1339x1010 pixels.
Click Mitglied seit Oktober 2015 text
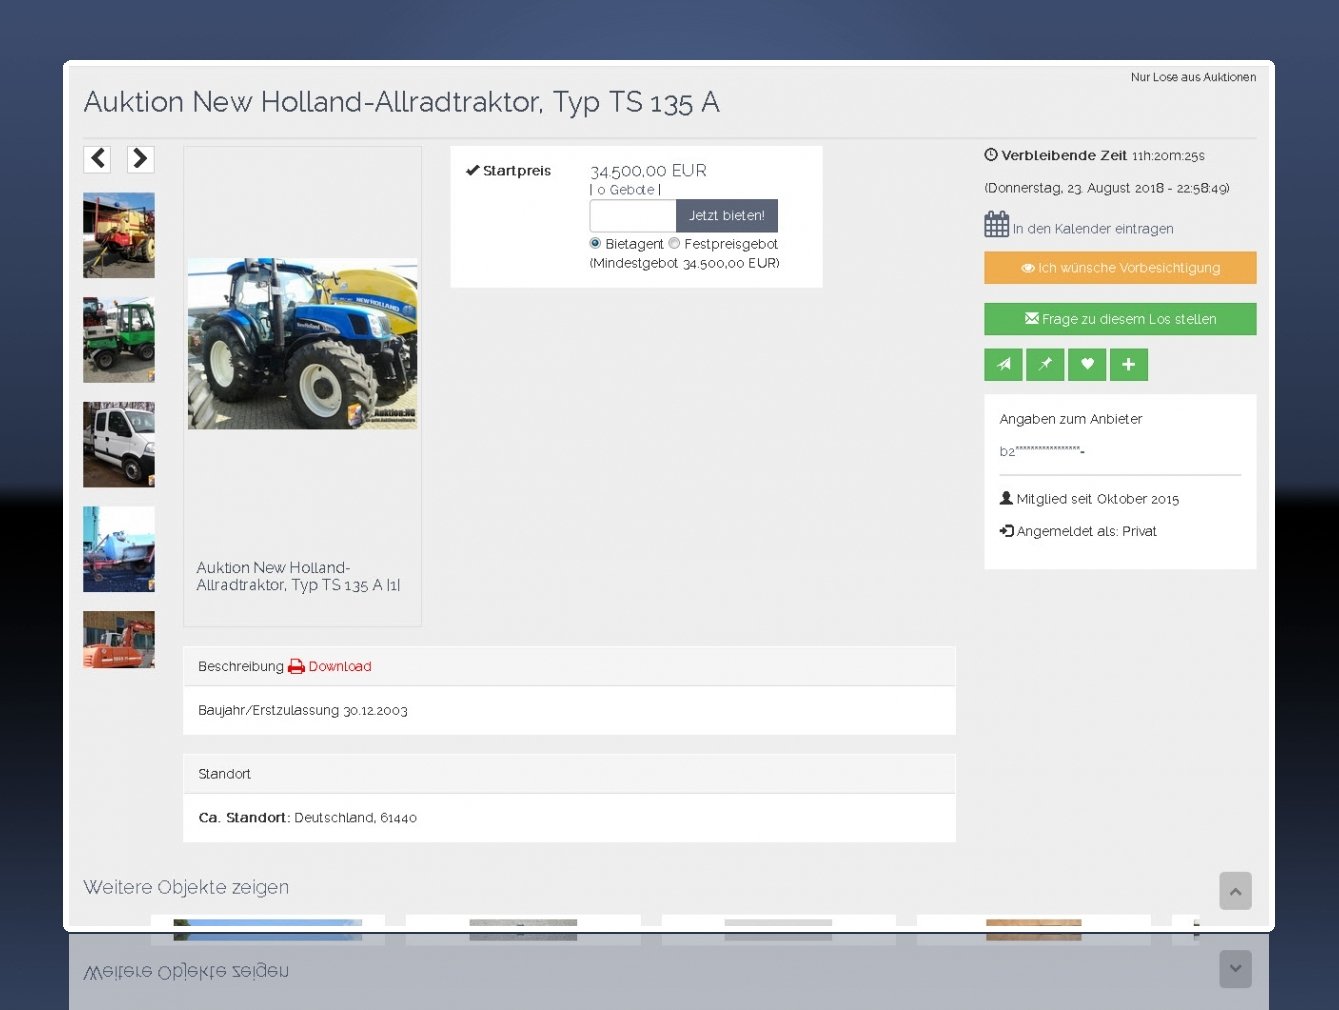click(x=1098, y=499)
